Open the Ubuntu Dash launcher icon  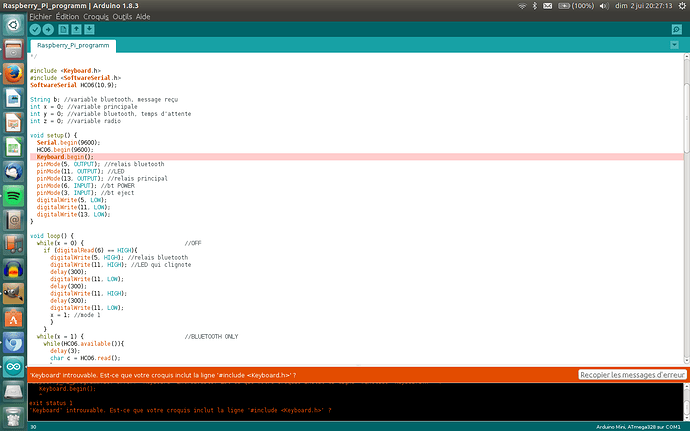click(13, 25)
